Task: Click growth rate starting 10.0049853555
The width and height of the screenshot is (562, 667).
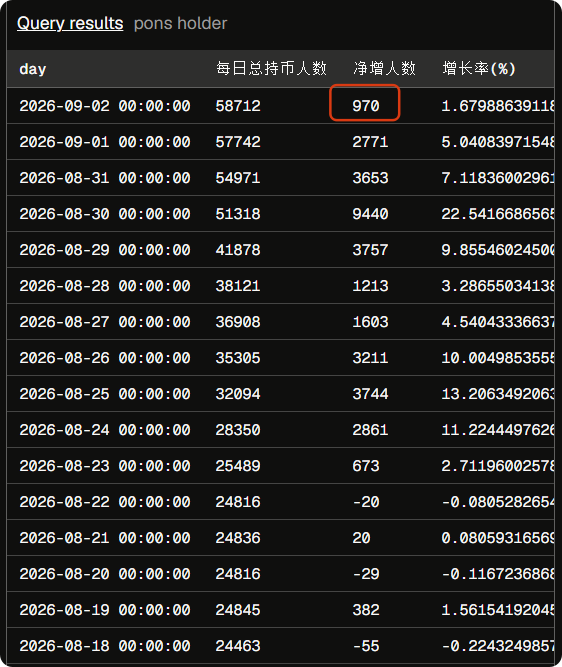Action: point(498,358)
